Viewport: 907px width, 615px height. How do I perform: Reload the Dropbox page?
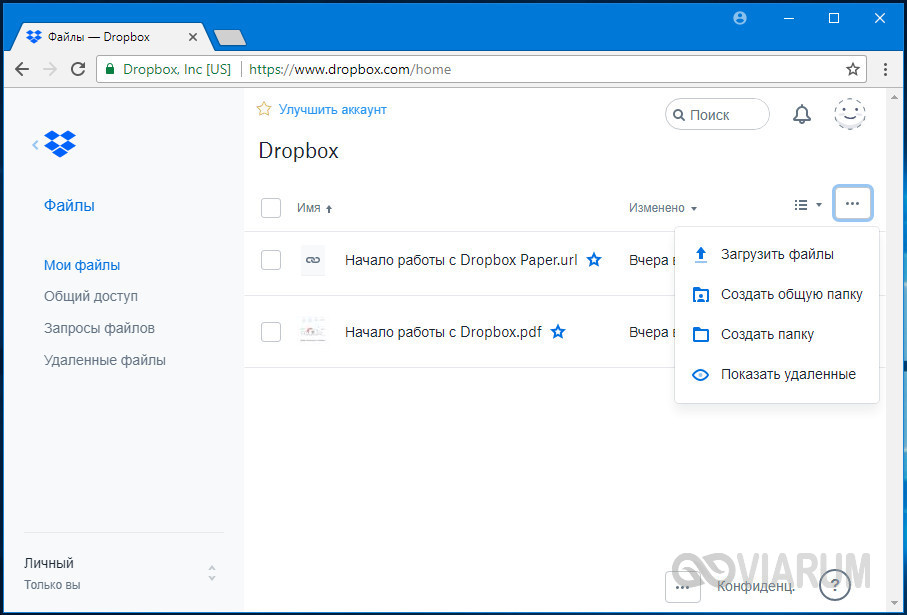pos(78,69)
